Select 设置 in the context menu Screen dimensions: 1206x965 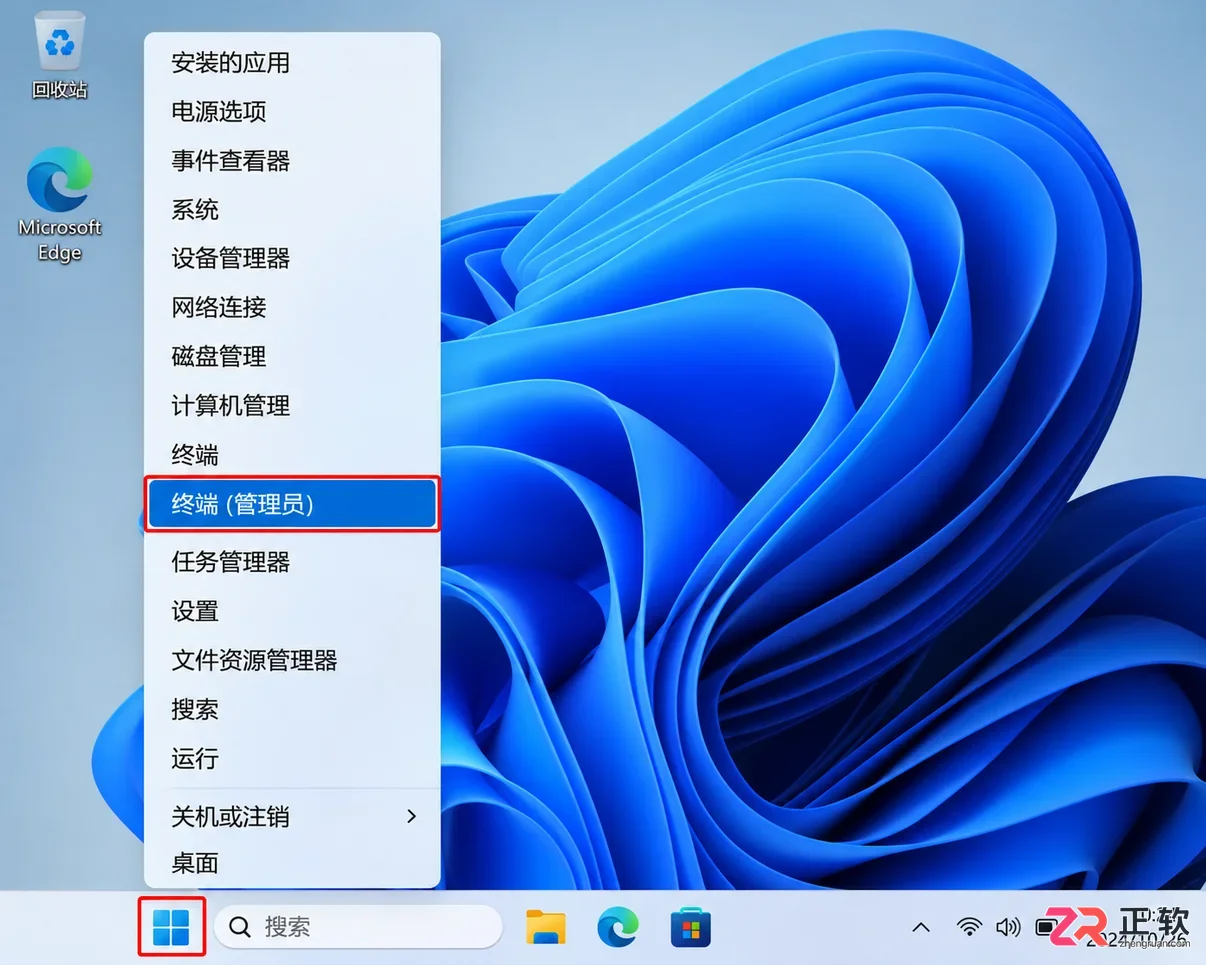pos(292,611)
